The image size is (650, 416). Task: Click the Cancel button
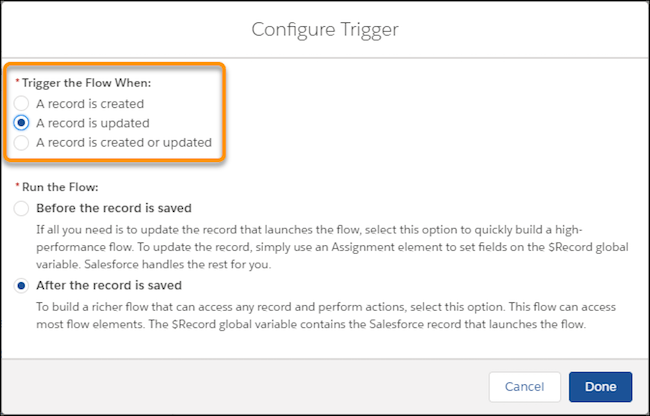(x=524, y=386)
